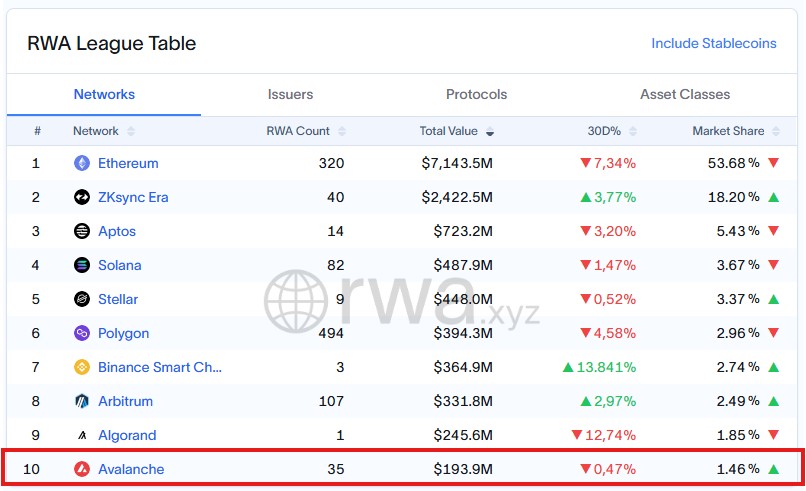Open the Polygon network link
Screen dimensions: 806x491
tap(123, 333)
